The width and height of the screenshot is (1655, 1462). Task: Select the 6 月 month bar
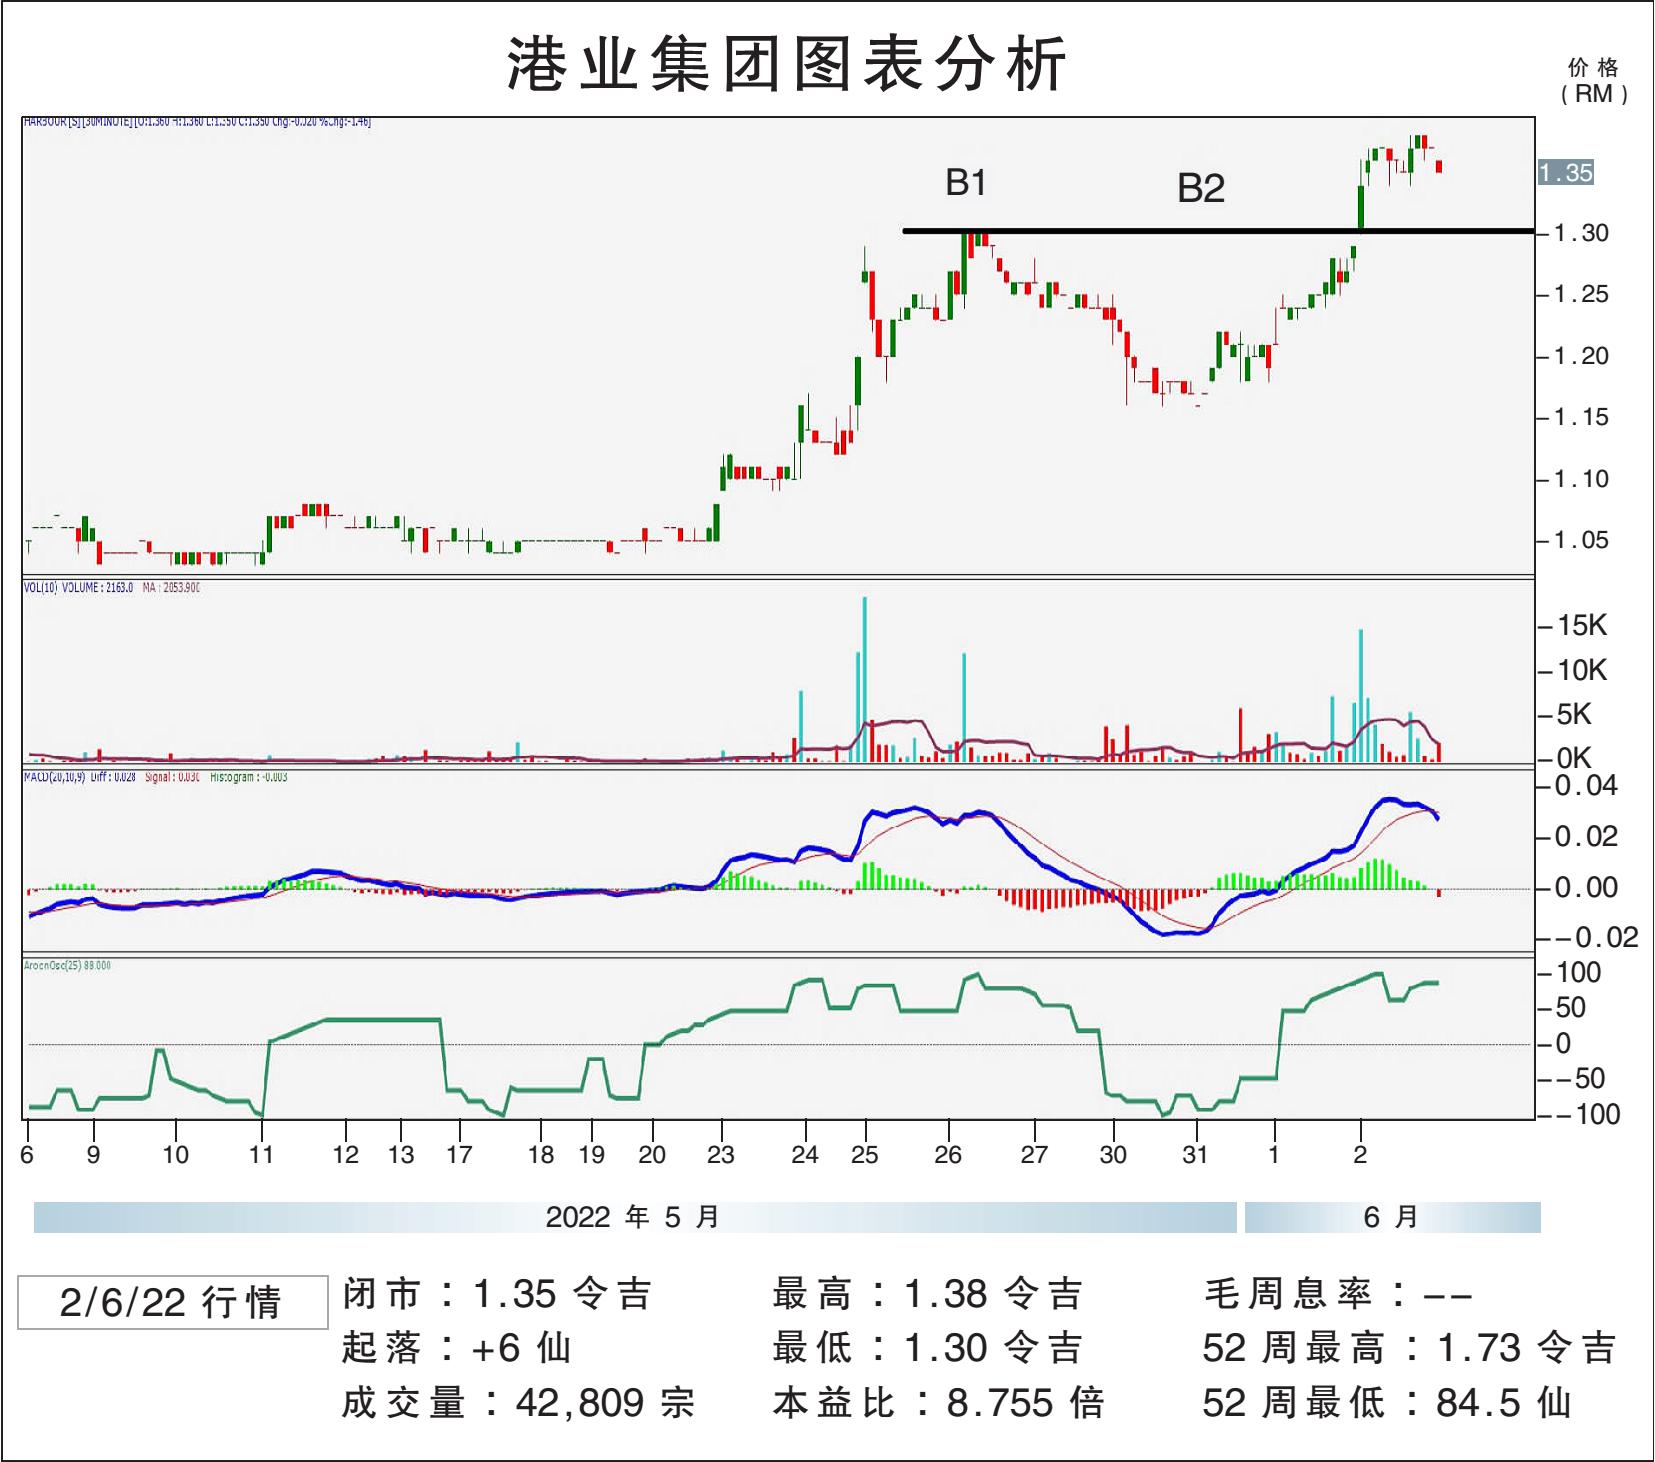(1391, 1217)
